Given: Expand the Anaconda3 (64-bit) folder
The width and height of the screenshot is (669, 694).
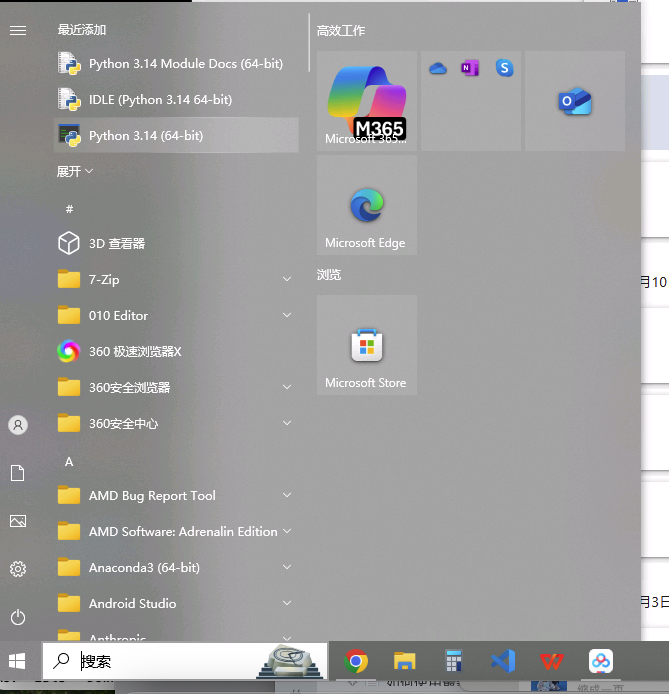Looking at the screenshot, I should [x=176, y=567].
